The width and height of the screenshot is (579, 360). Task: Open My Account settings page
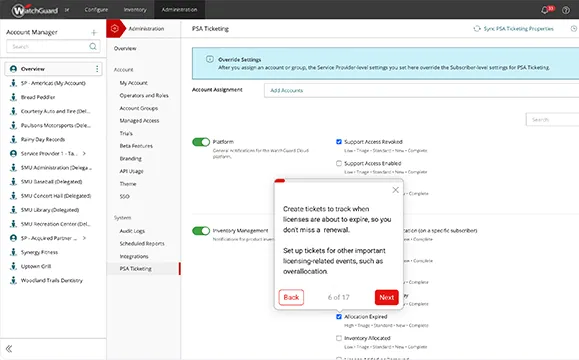pos(134,83)
